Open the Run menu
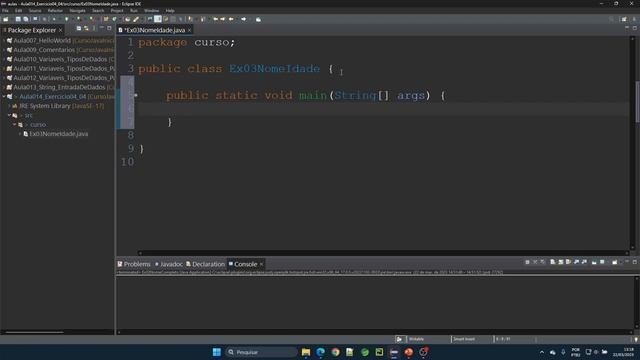Screen dimensions: 640x360 click(x=134, y=11)
